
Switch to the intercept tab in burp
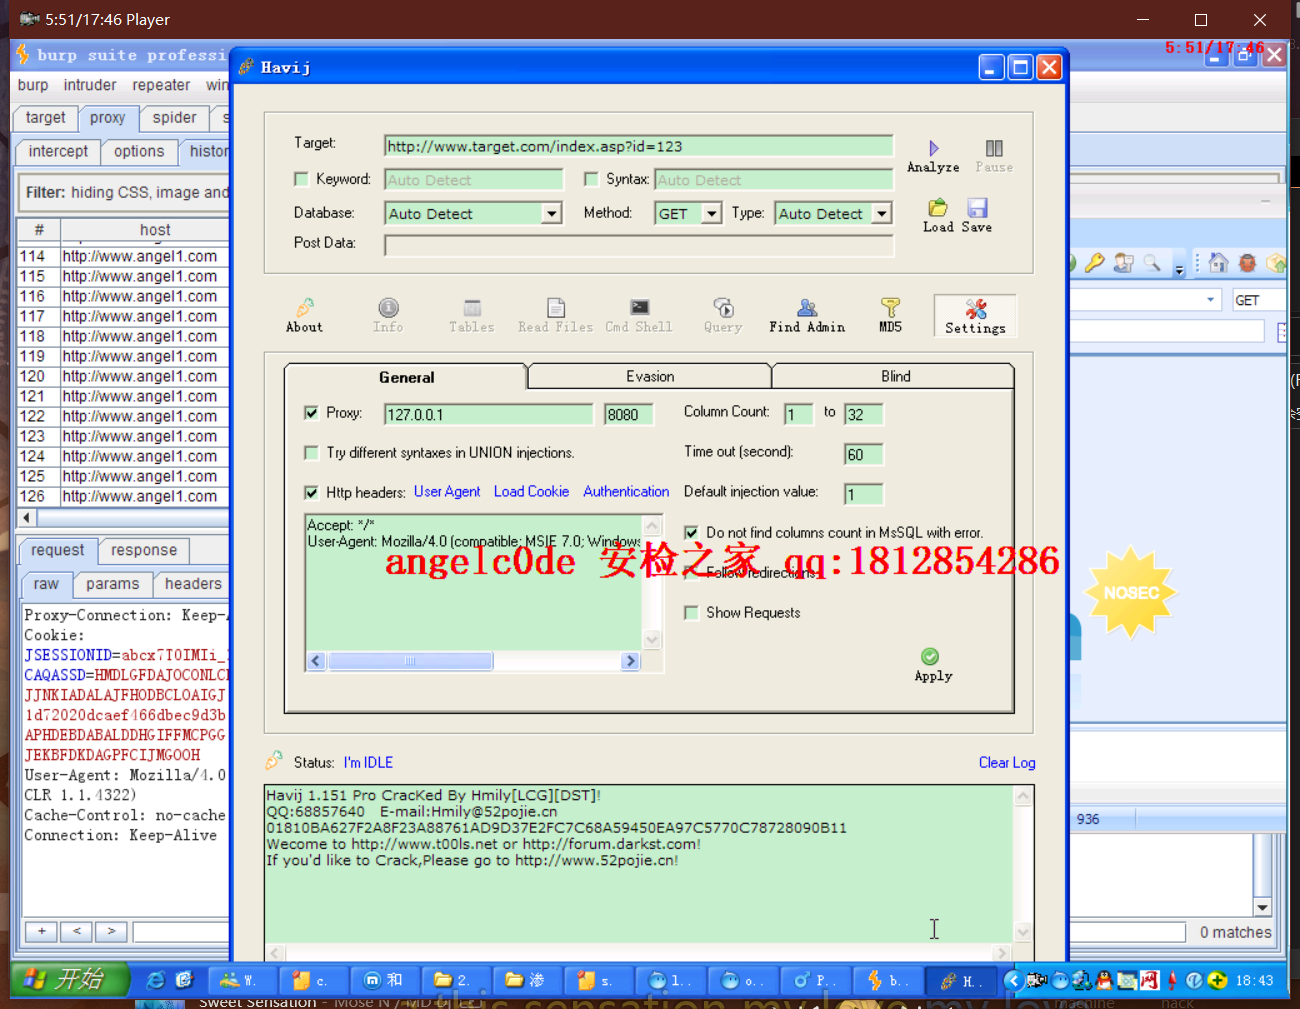point(58,151)
